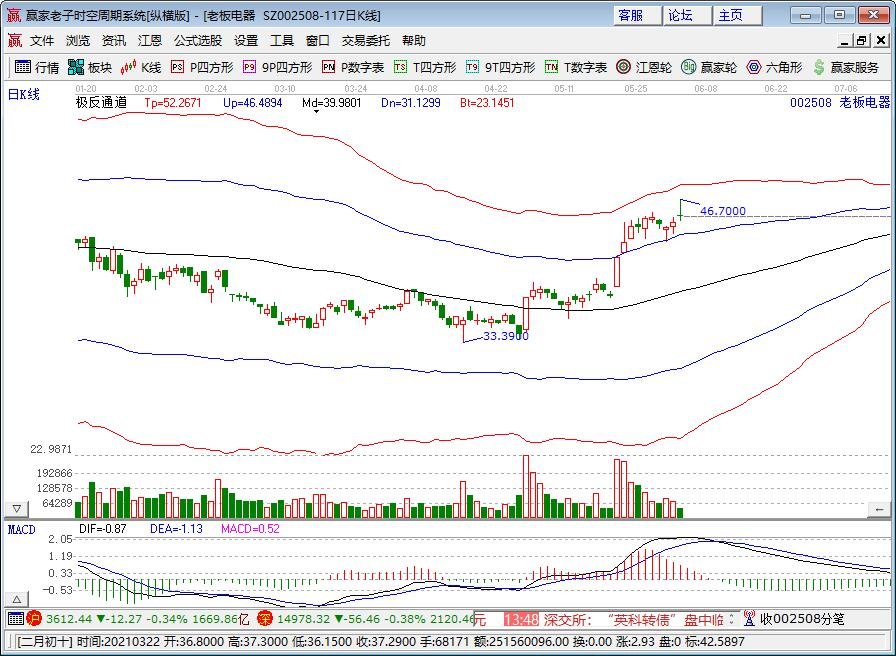Click the MACD indicator label

[22, 529]
